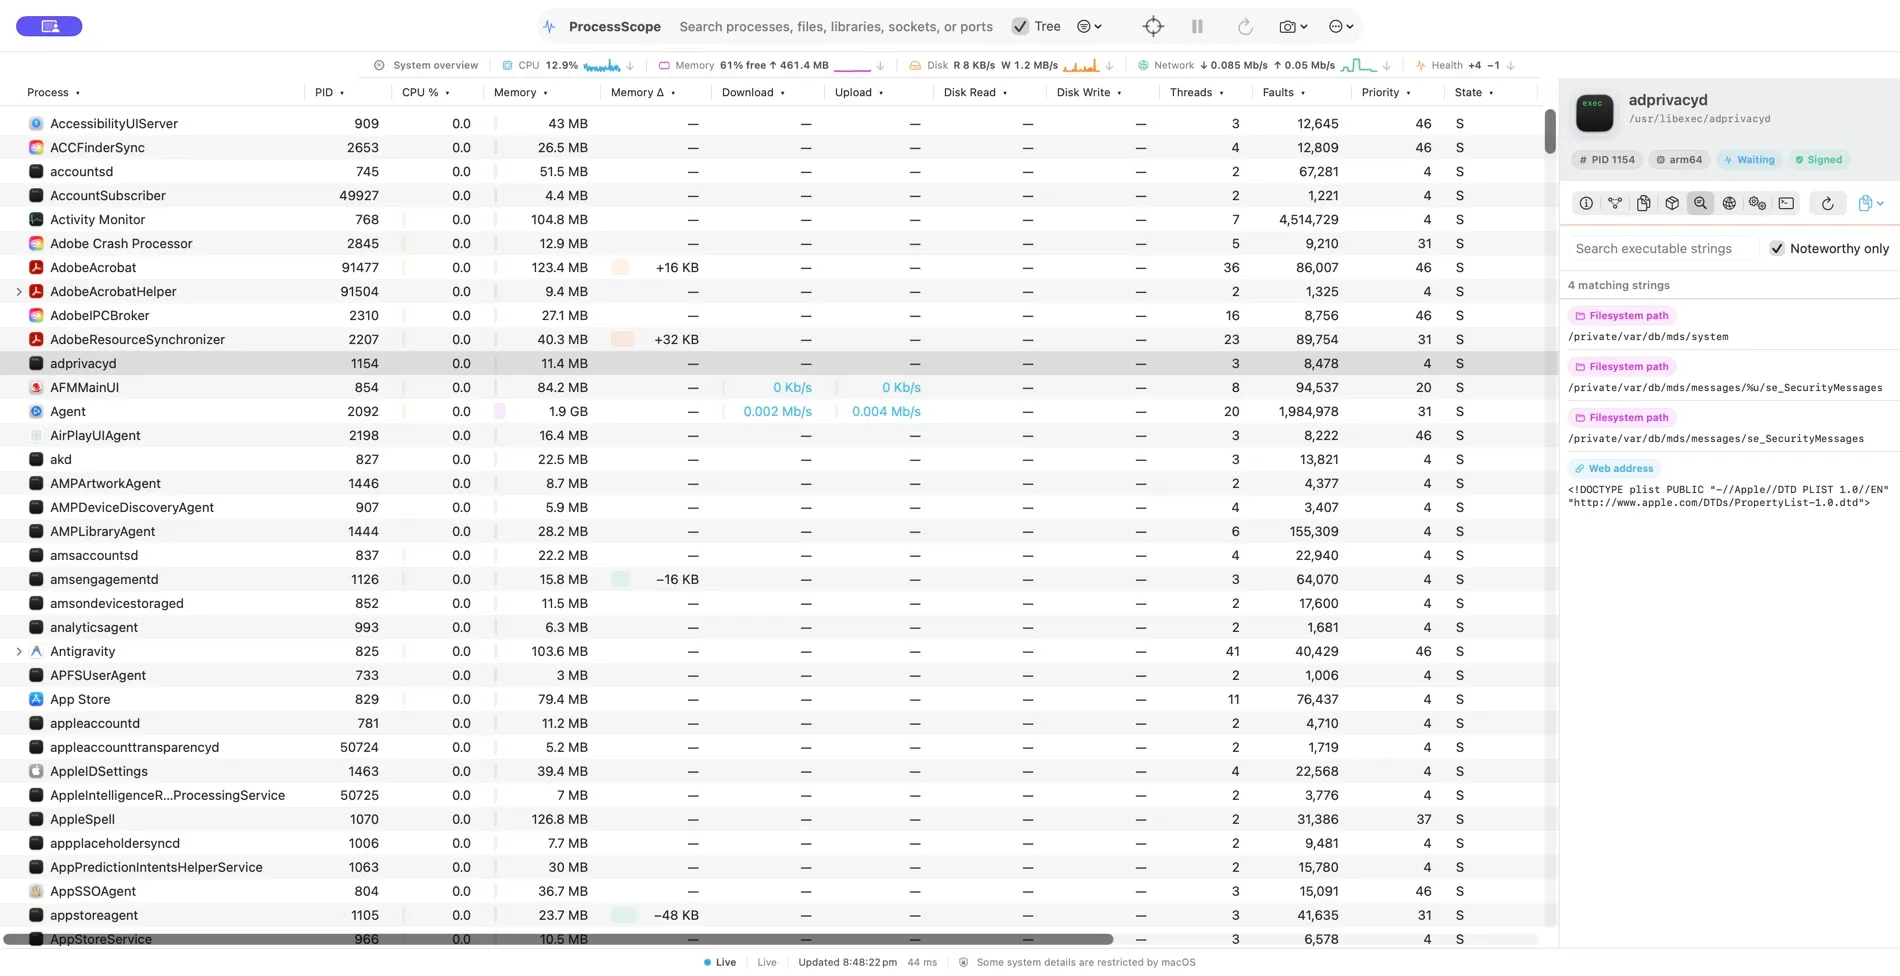Open the copy strings dropdown in inspector
The width and height of the screenshot is (1900, 976).
click(1871, 204)
